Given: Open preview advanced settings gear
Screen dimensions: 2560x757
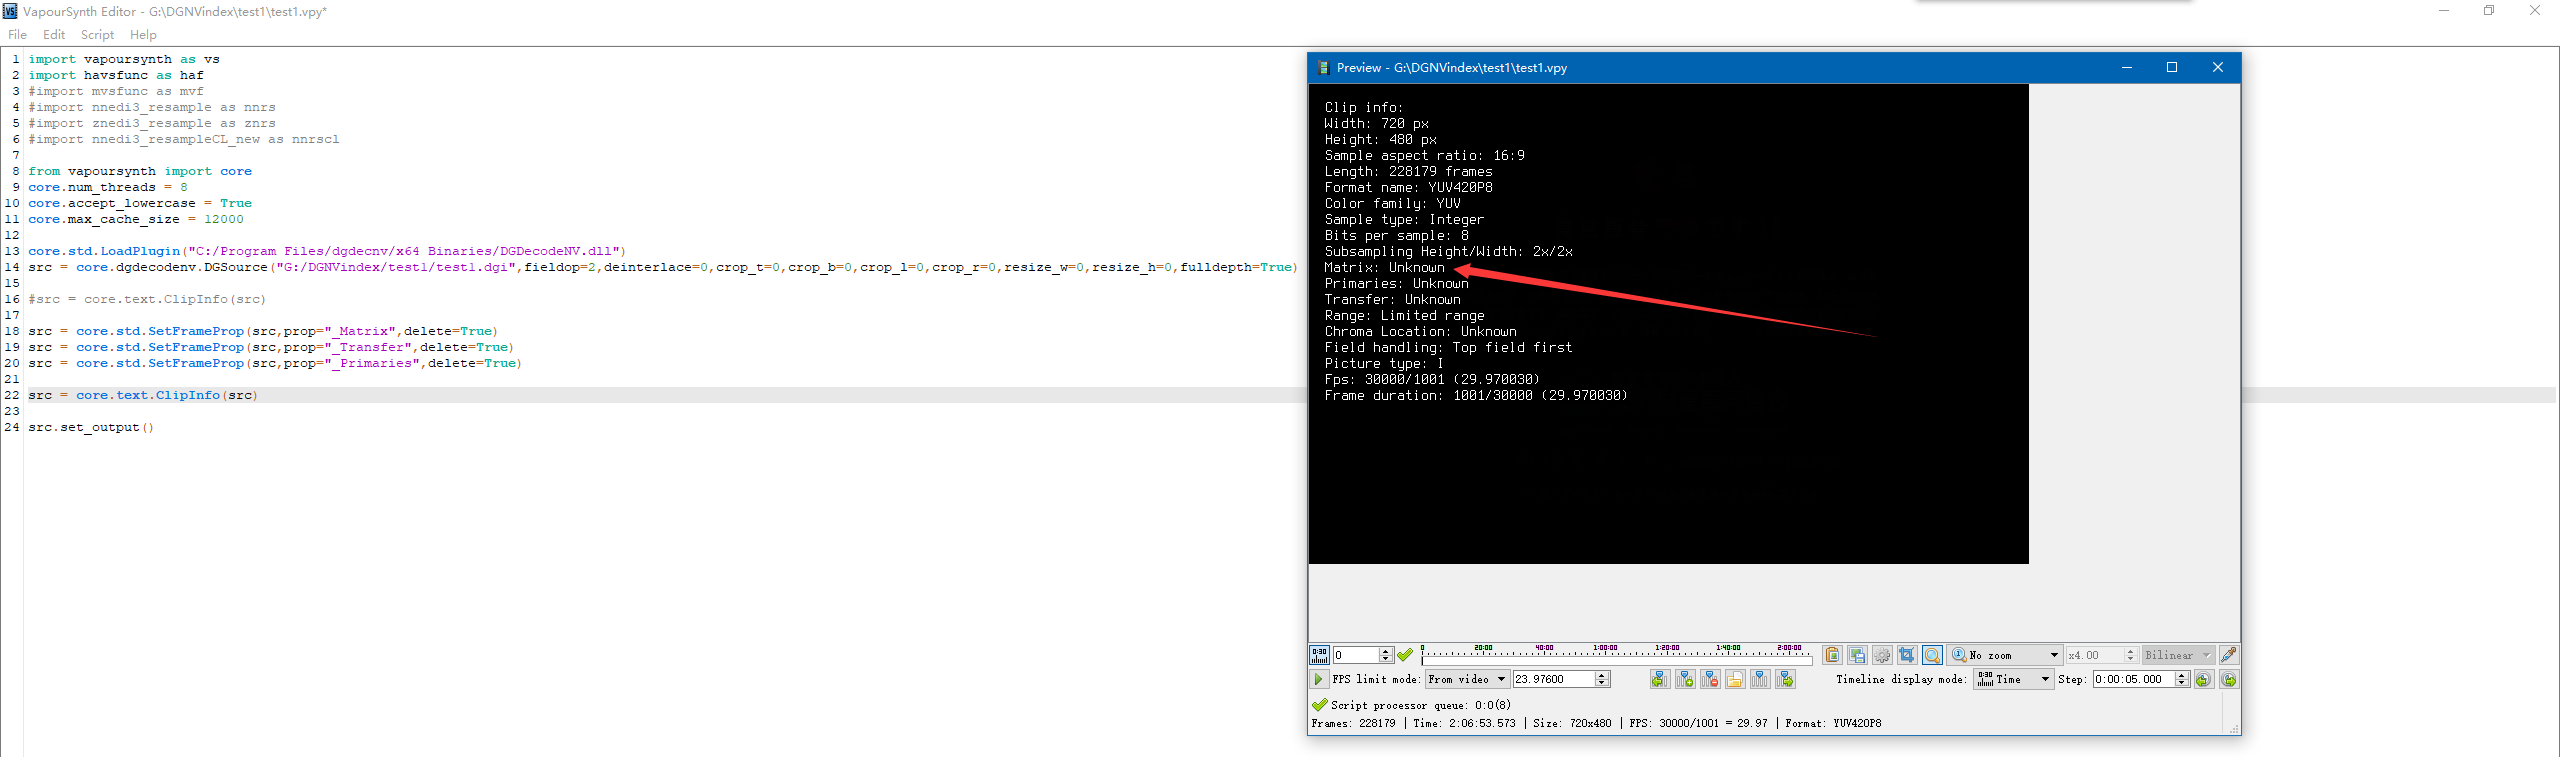Looking at the screenshot, I should (x=1882, y=655).
